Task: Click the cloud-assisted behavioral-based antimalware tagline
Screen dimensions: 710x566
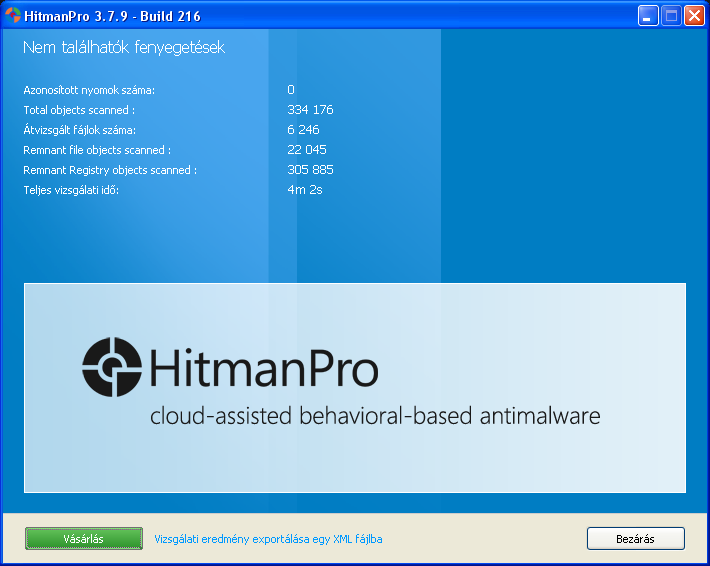Action: coord(375,416)
